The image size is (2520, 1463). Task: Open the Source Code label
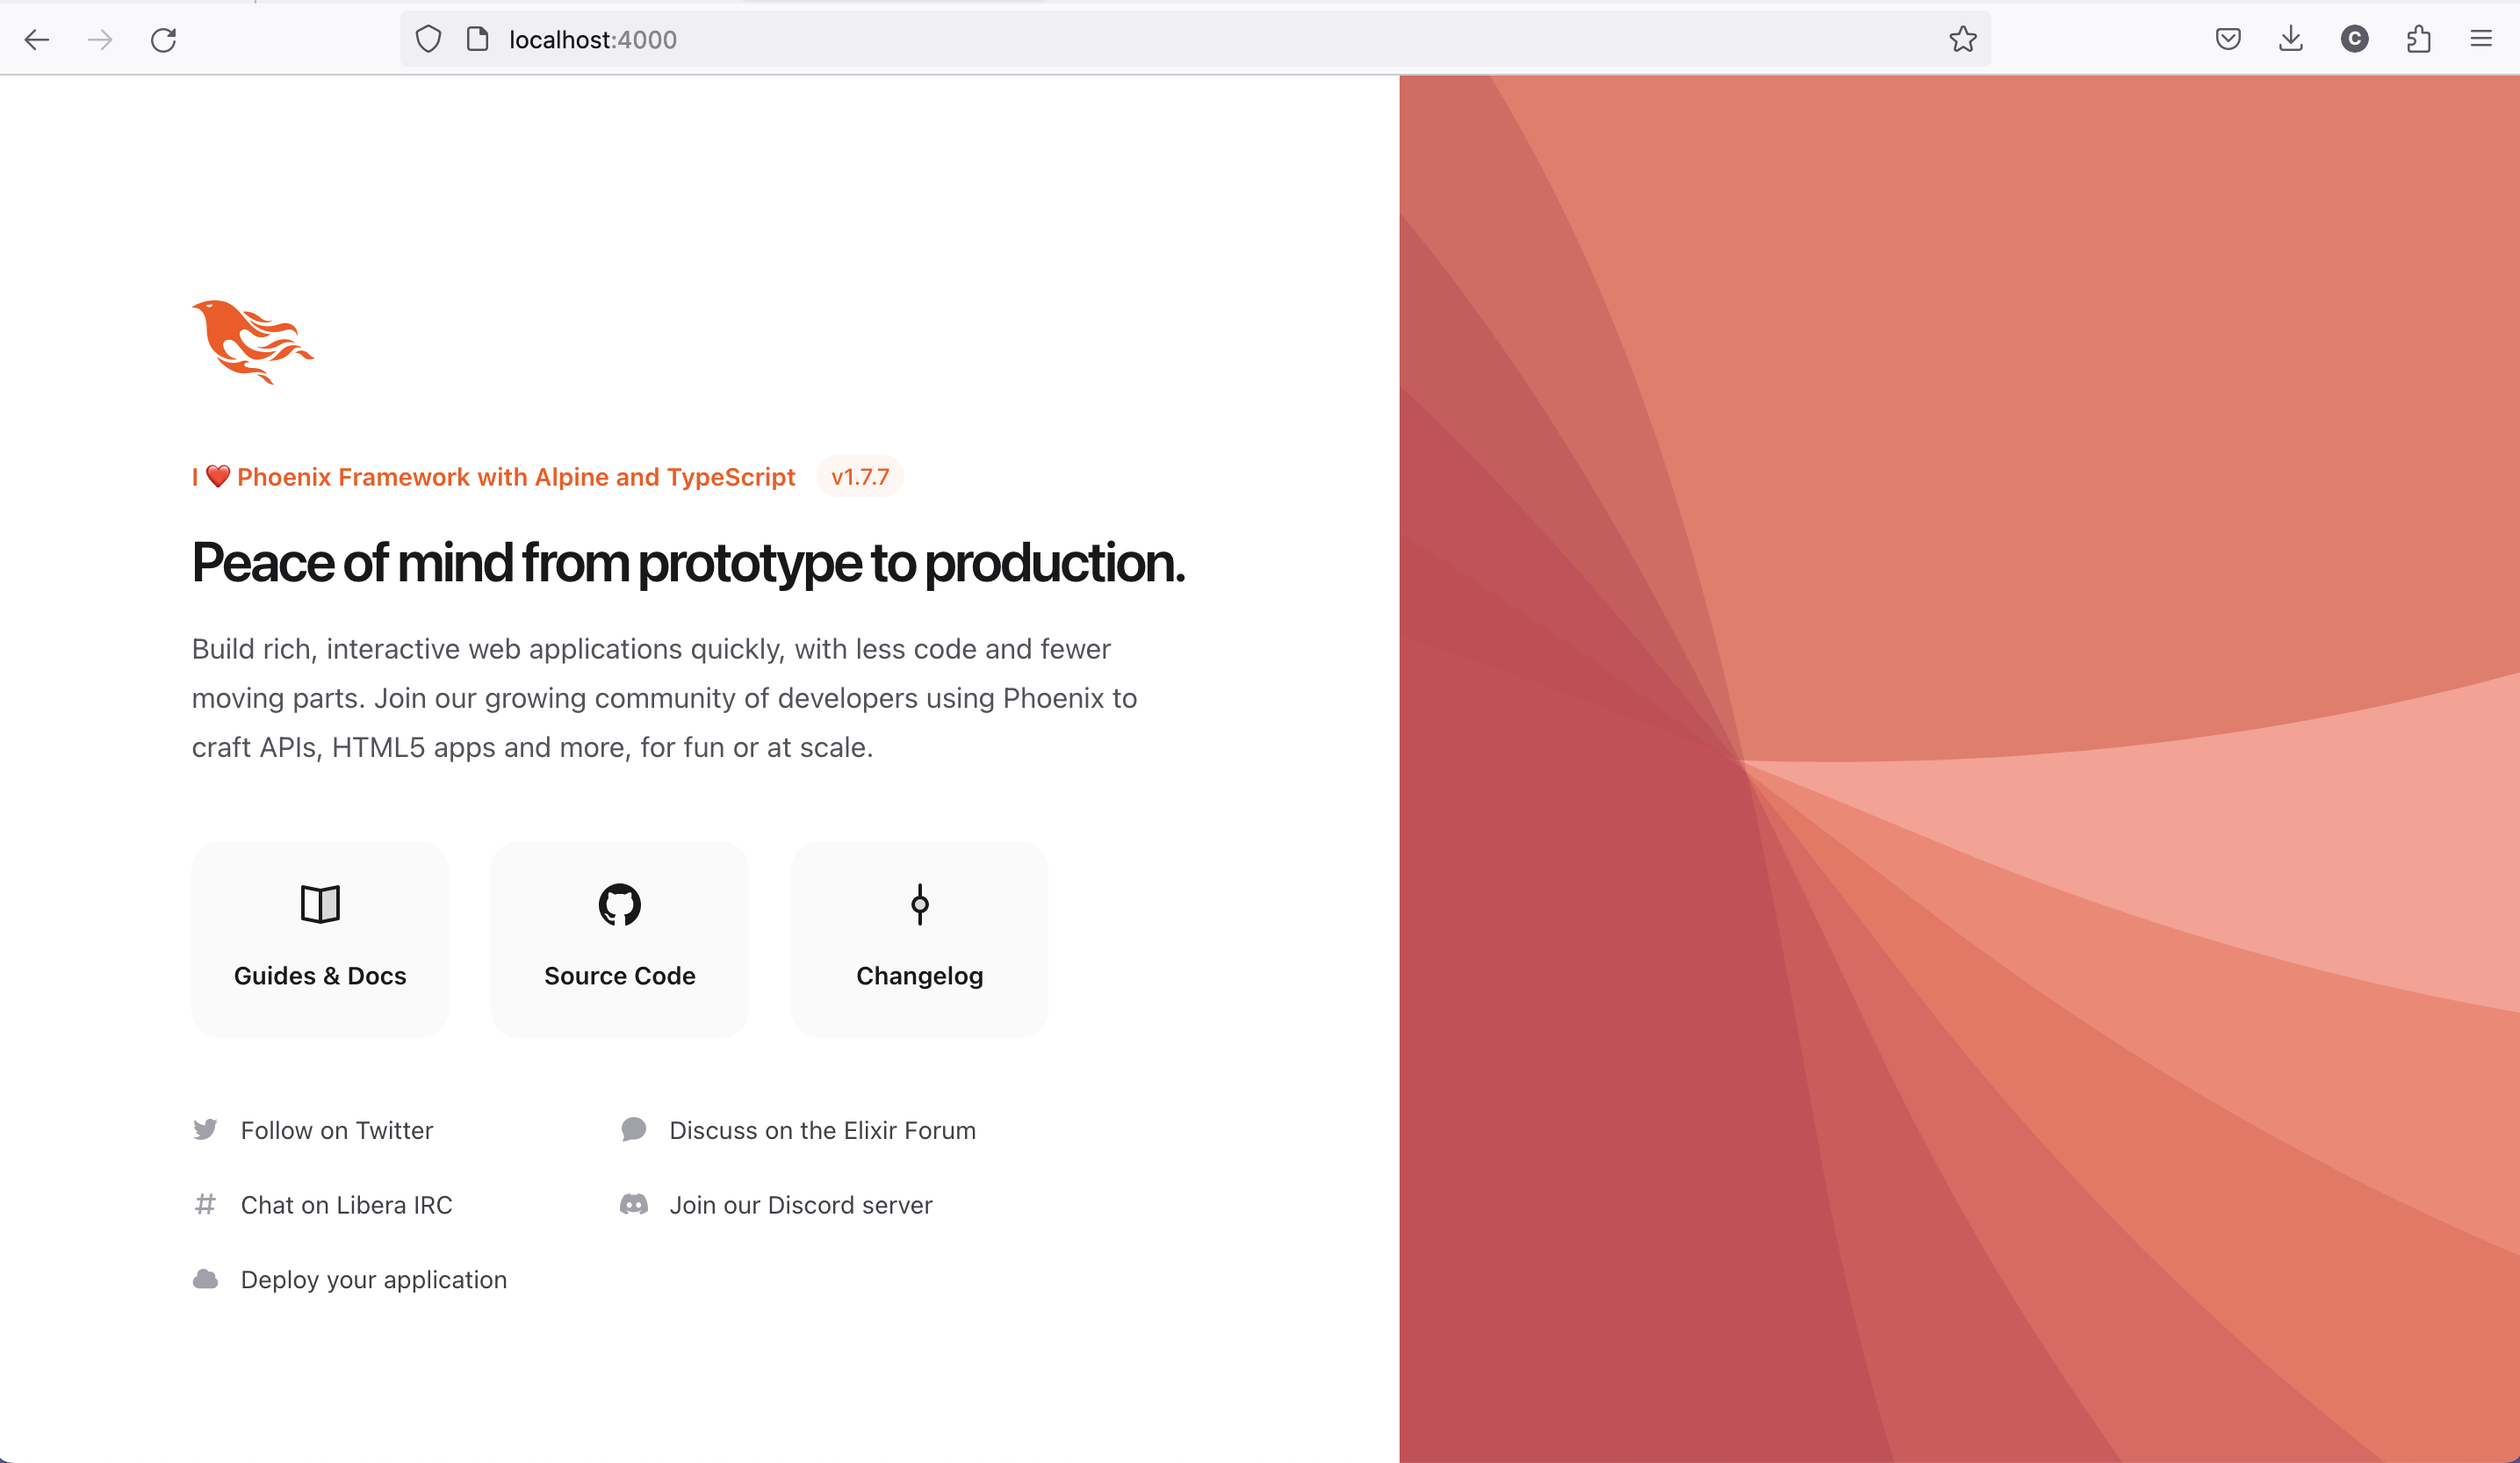click(620, 976)
